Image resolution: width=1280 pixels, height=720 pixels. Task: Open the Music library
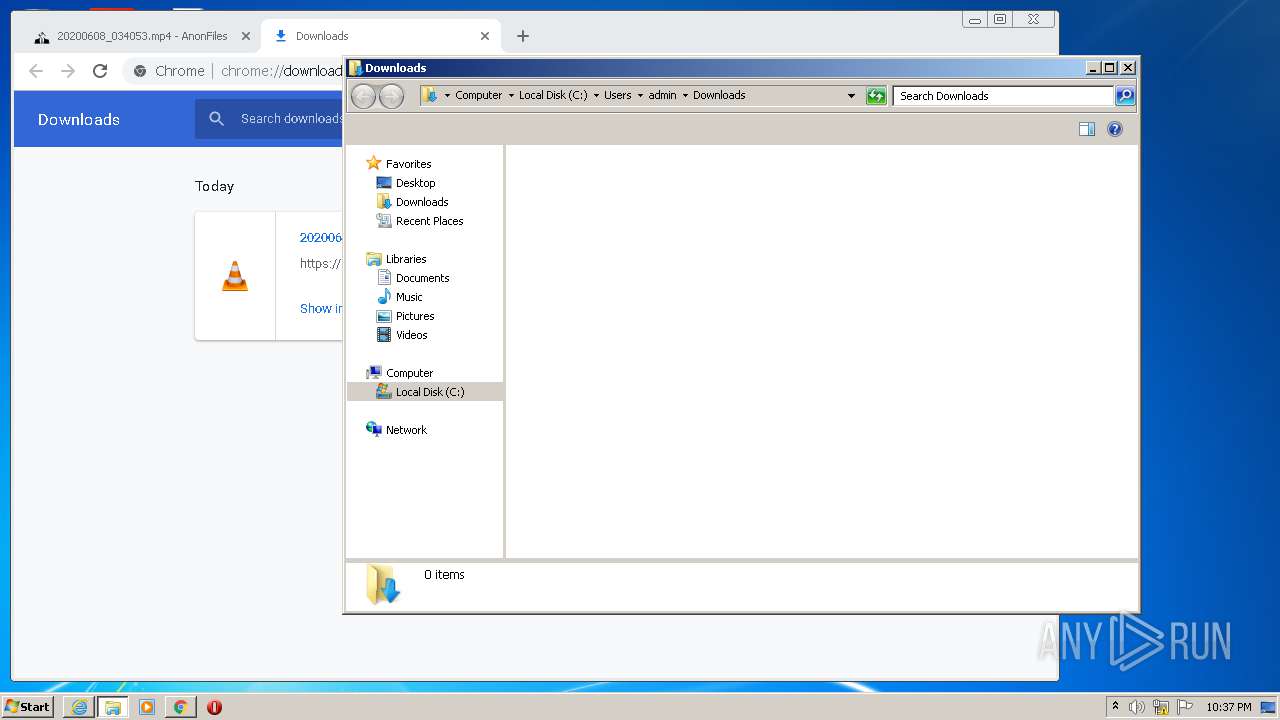[409, 297]
